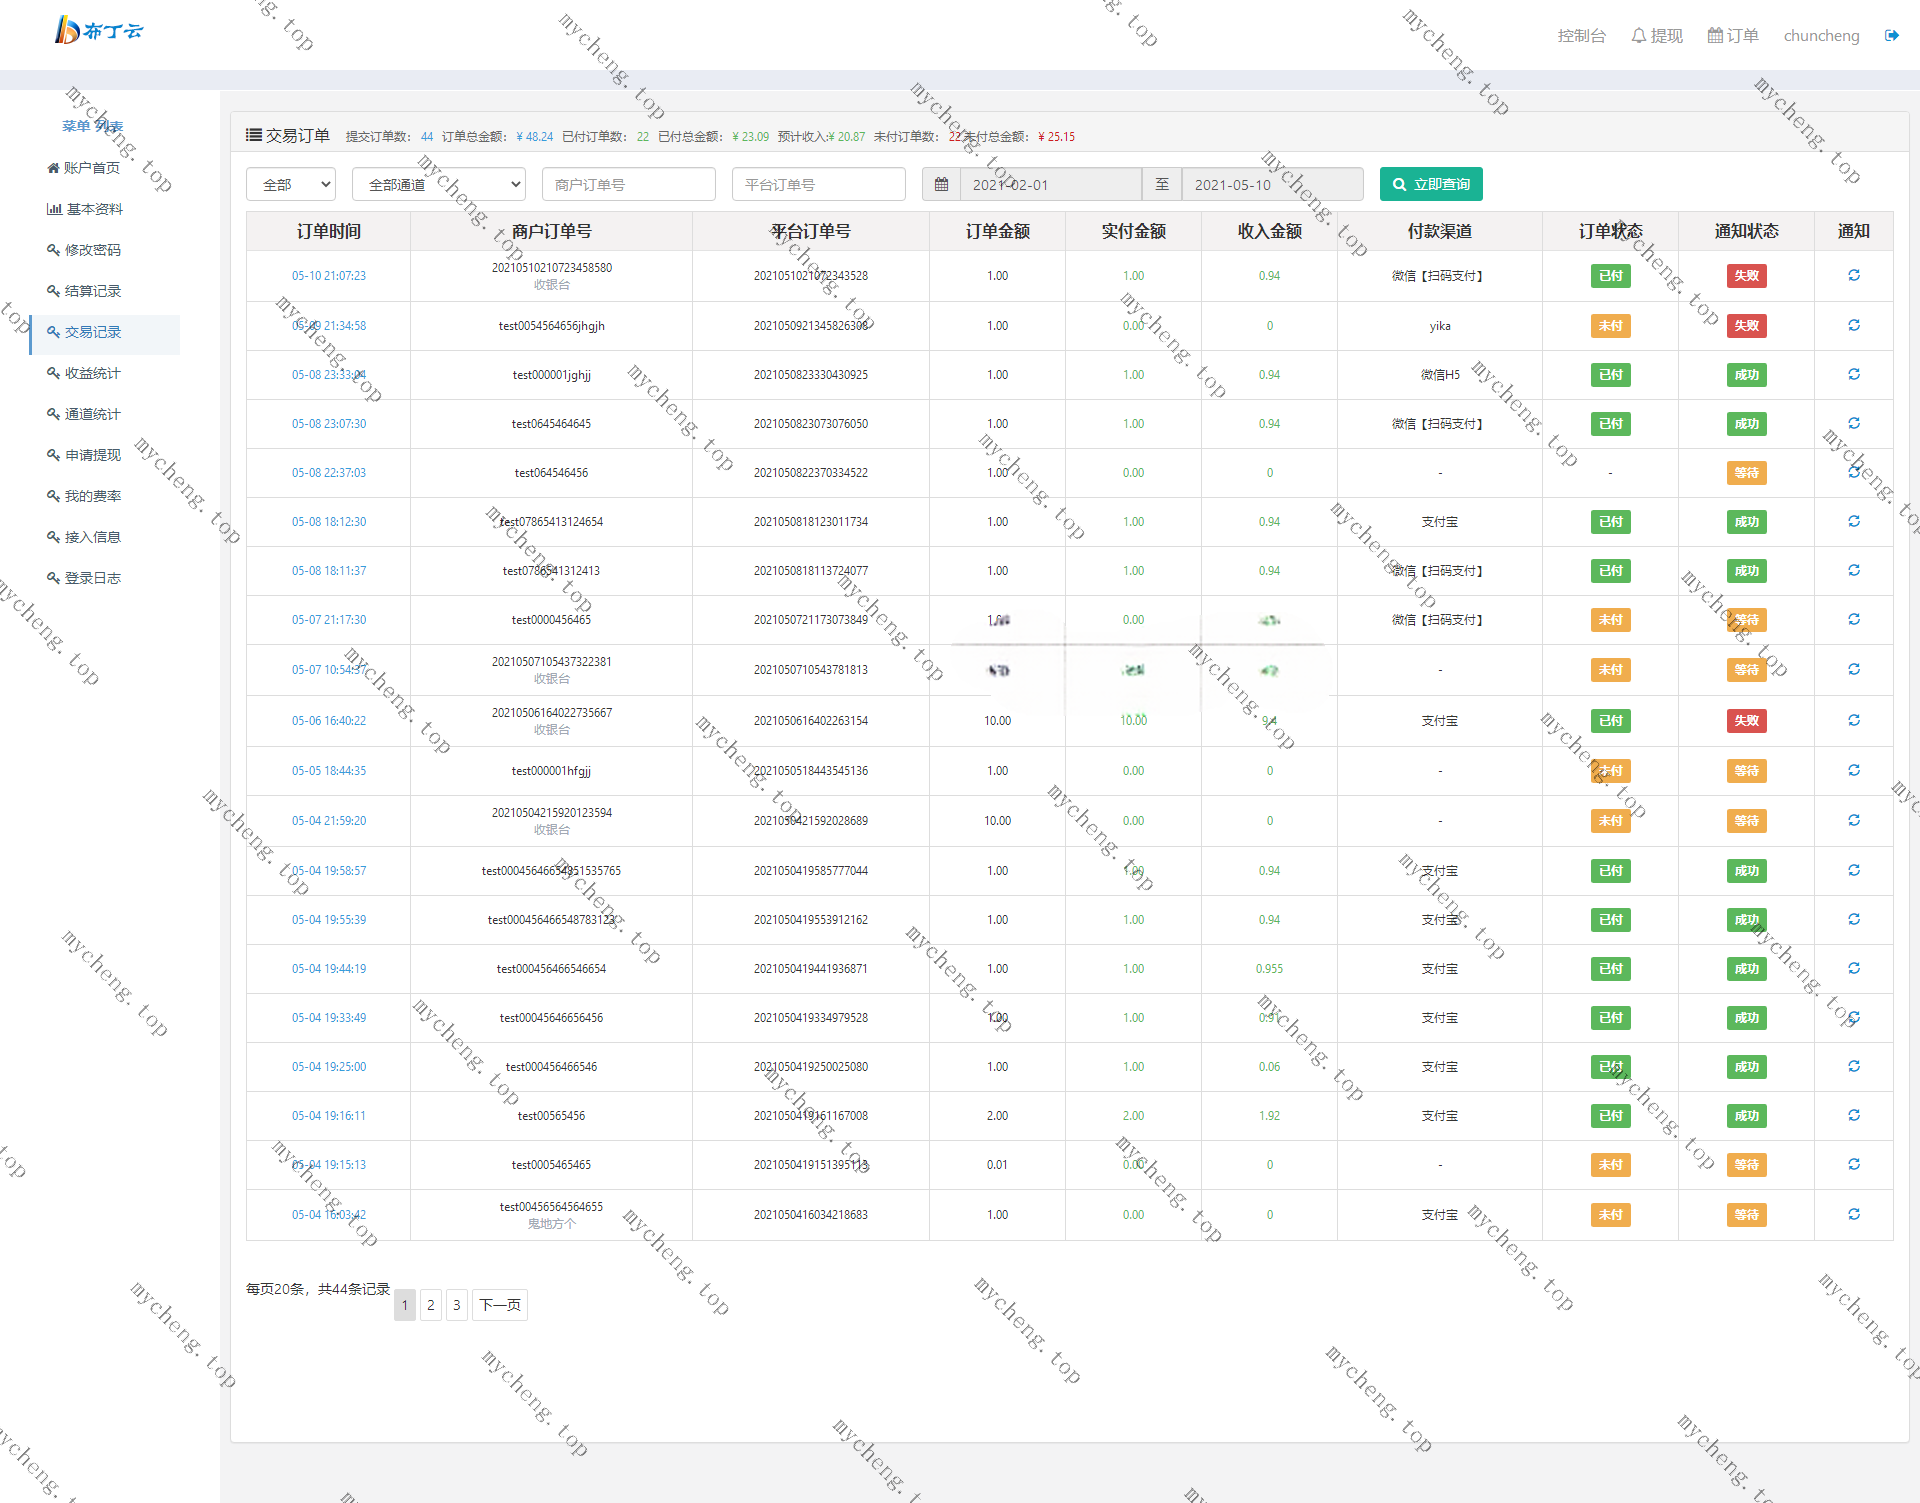1920x1503 pixels.
Task: Resend notification for order 05-06 16:40:22
Action: click(1853, 720)
